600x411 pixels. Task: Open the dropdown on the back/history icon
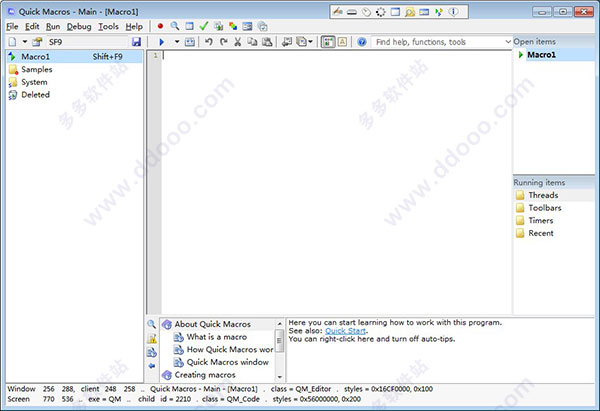[x=310, y=42]
